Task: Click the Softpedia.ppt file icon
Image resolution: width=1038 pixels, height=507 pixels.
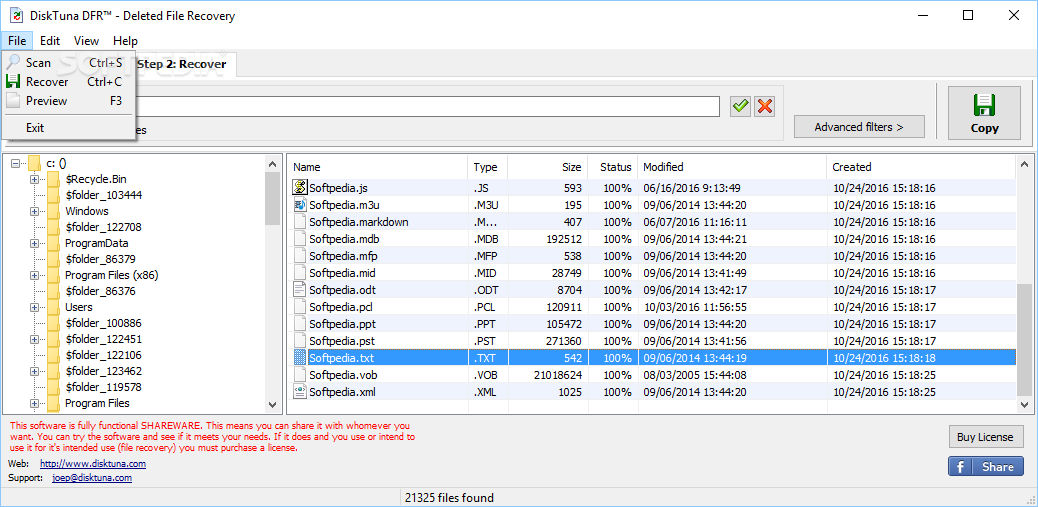Action: point(300,324)
